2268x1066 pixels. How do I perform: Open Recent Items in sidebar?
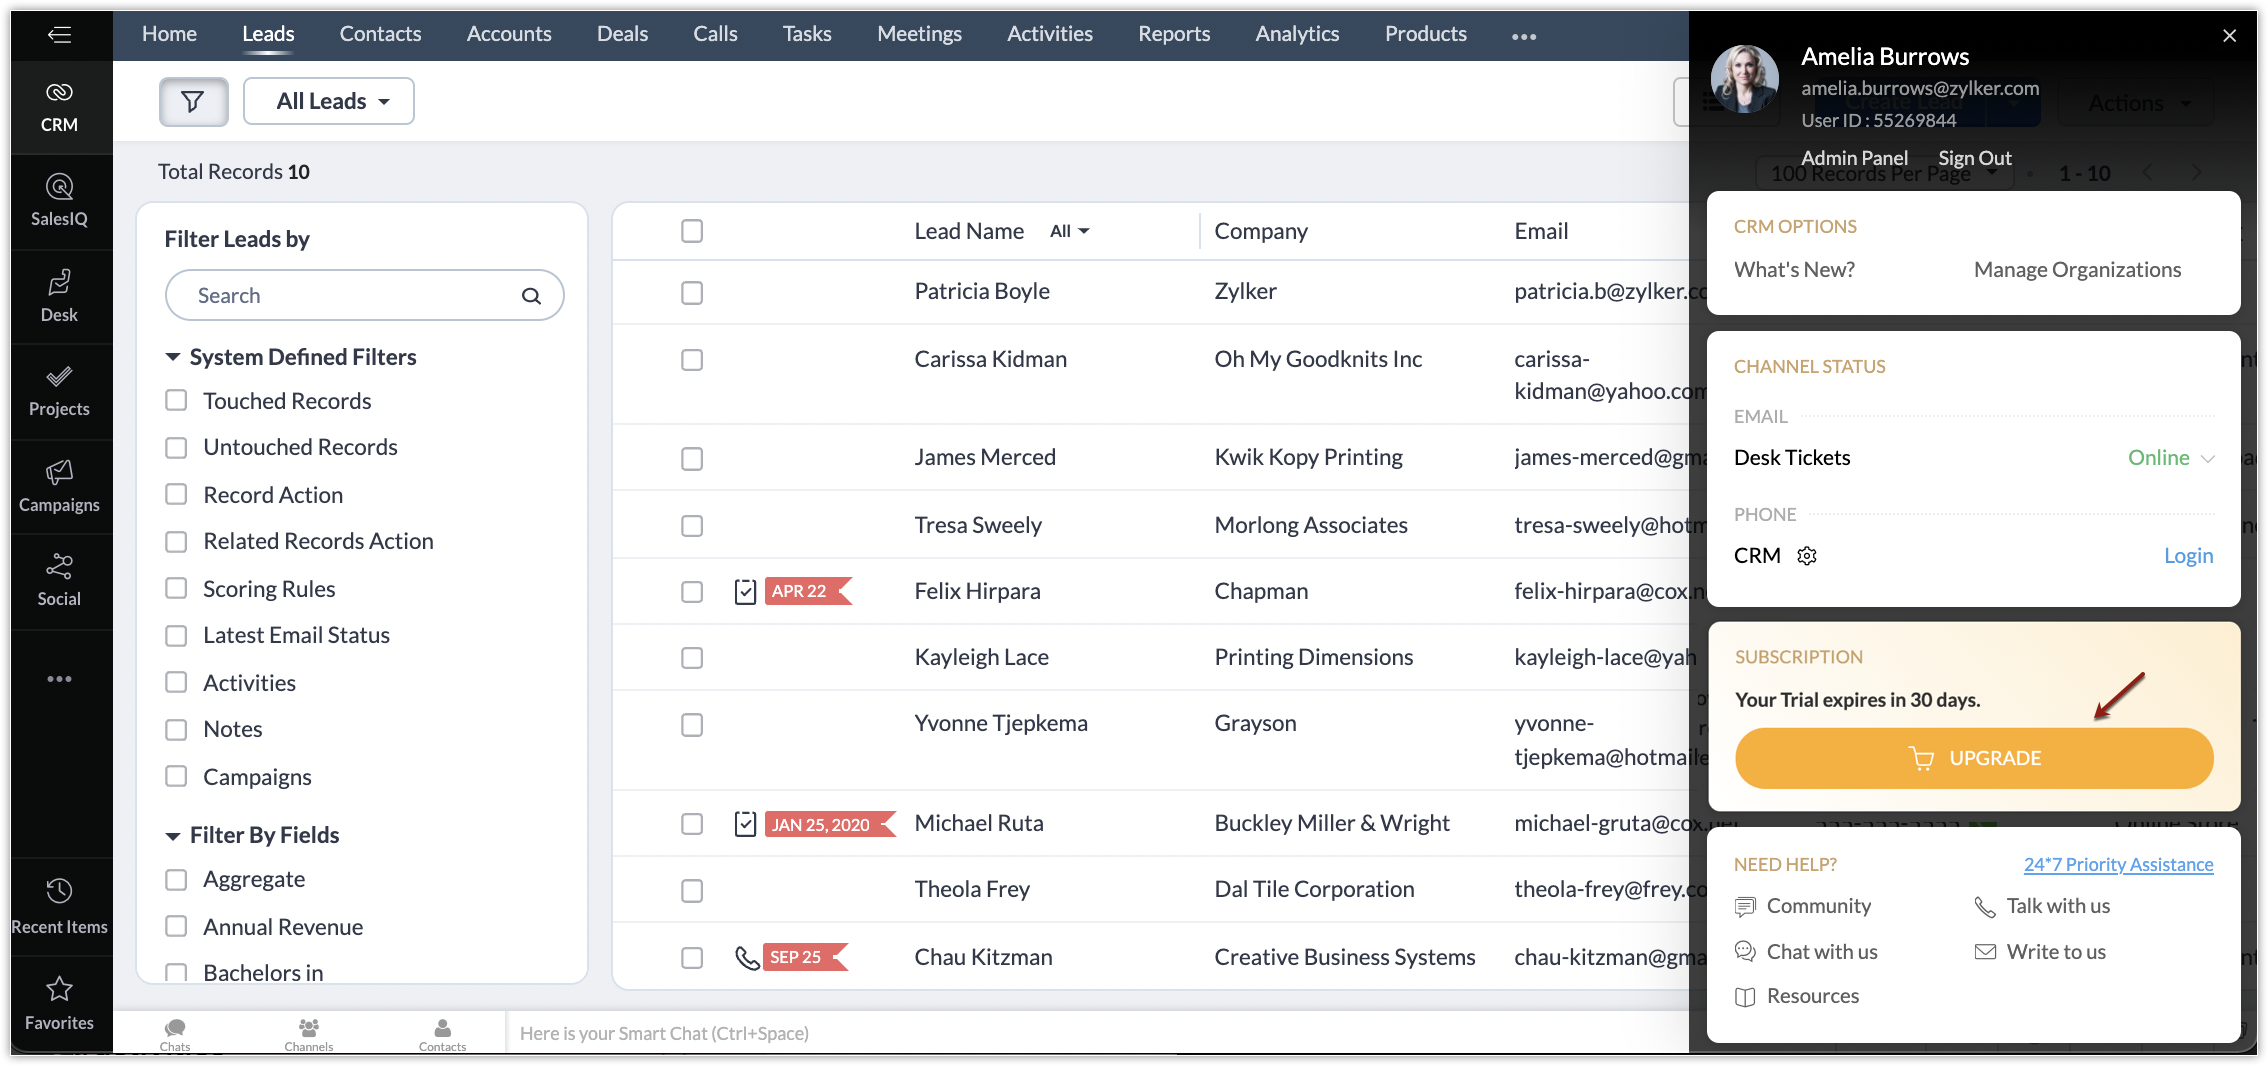click(59, 907)
